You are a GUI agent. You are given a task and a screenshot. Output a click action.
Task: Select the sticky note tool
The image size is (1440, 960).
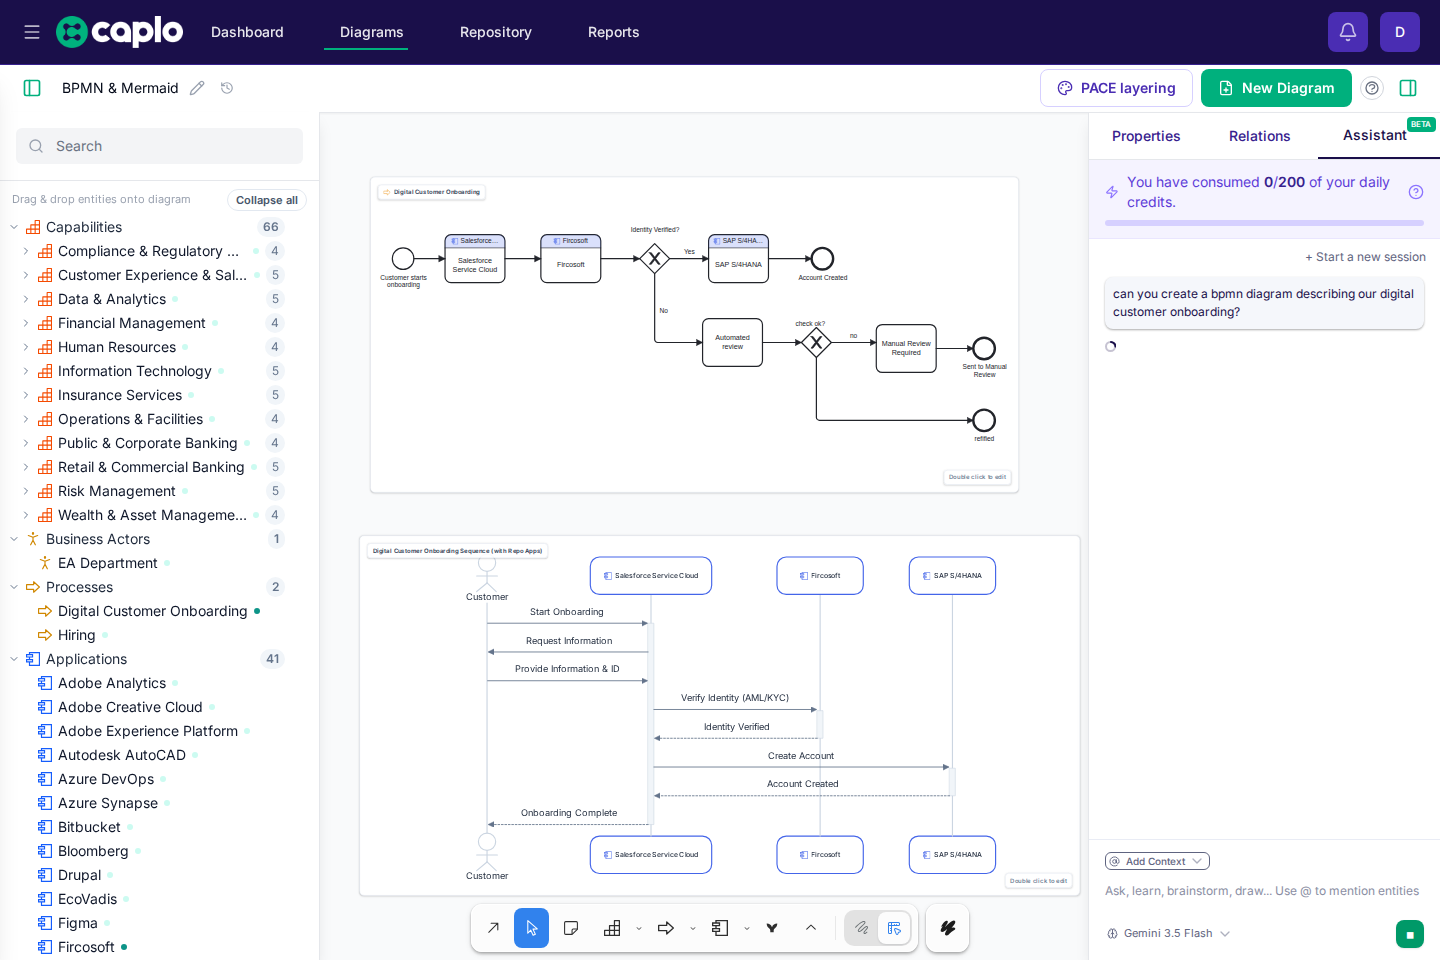(x=571, y=928)
